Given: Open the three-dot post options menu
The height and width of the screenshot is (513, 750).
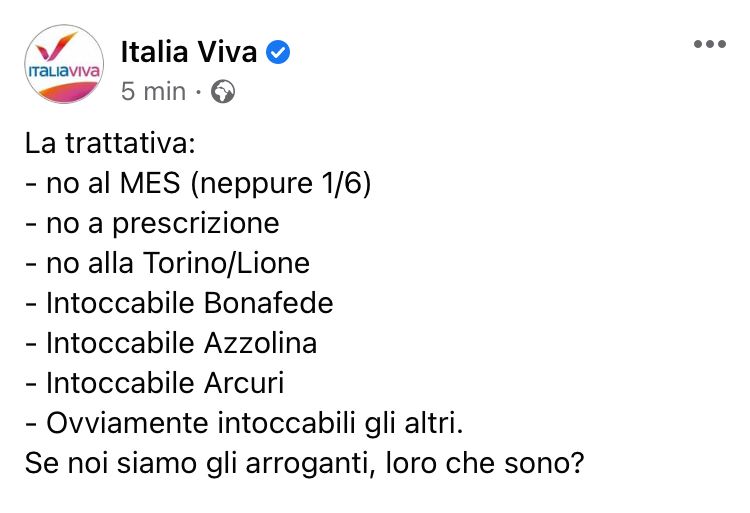Looking at the screenshot, I should tap(710, 44).
